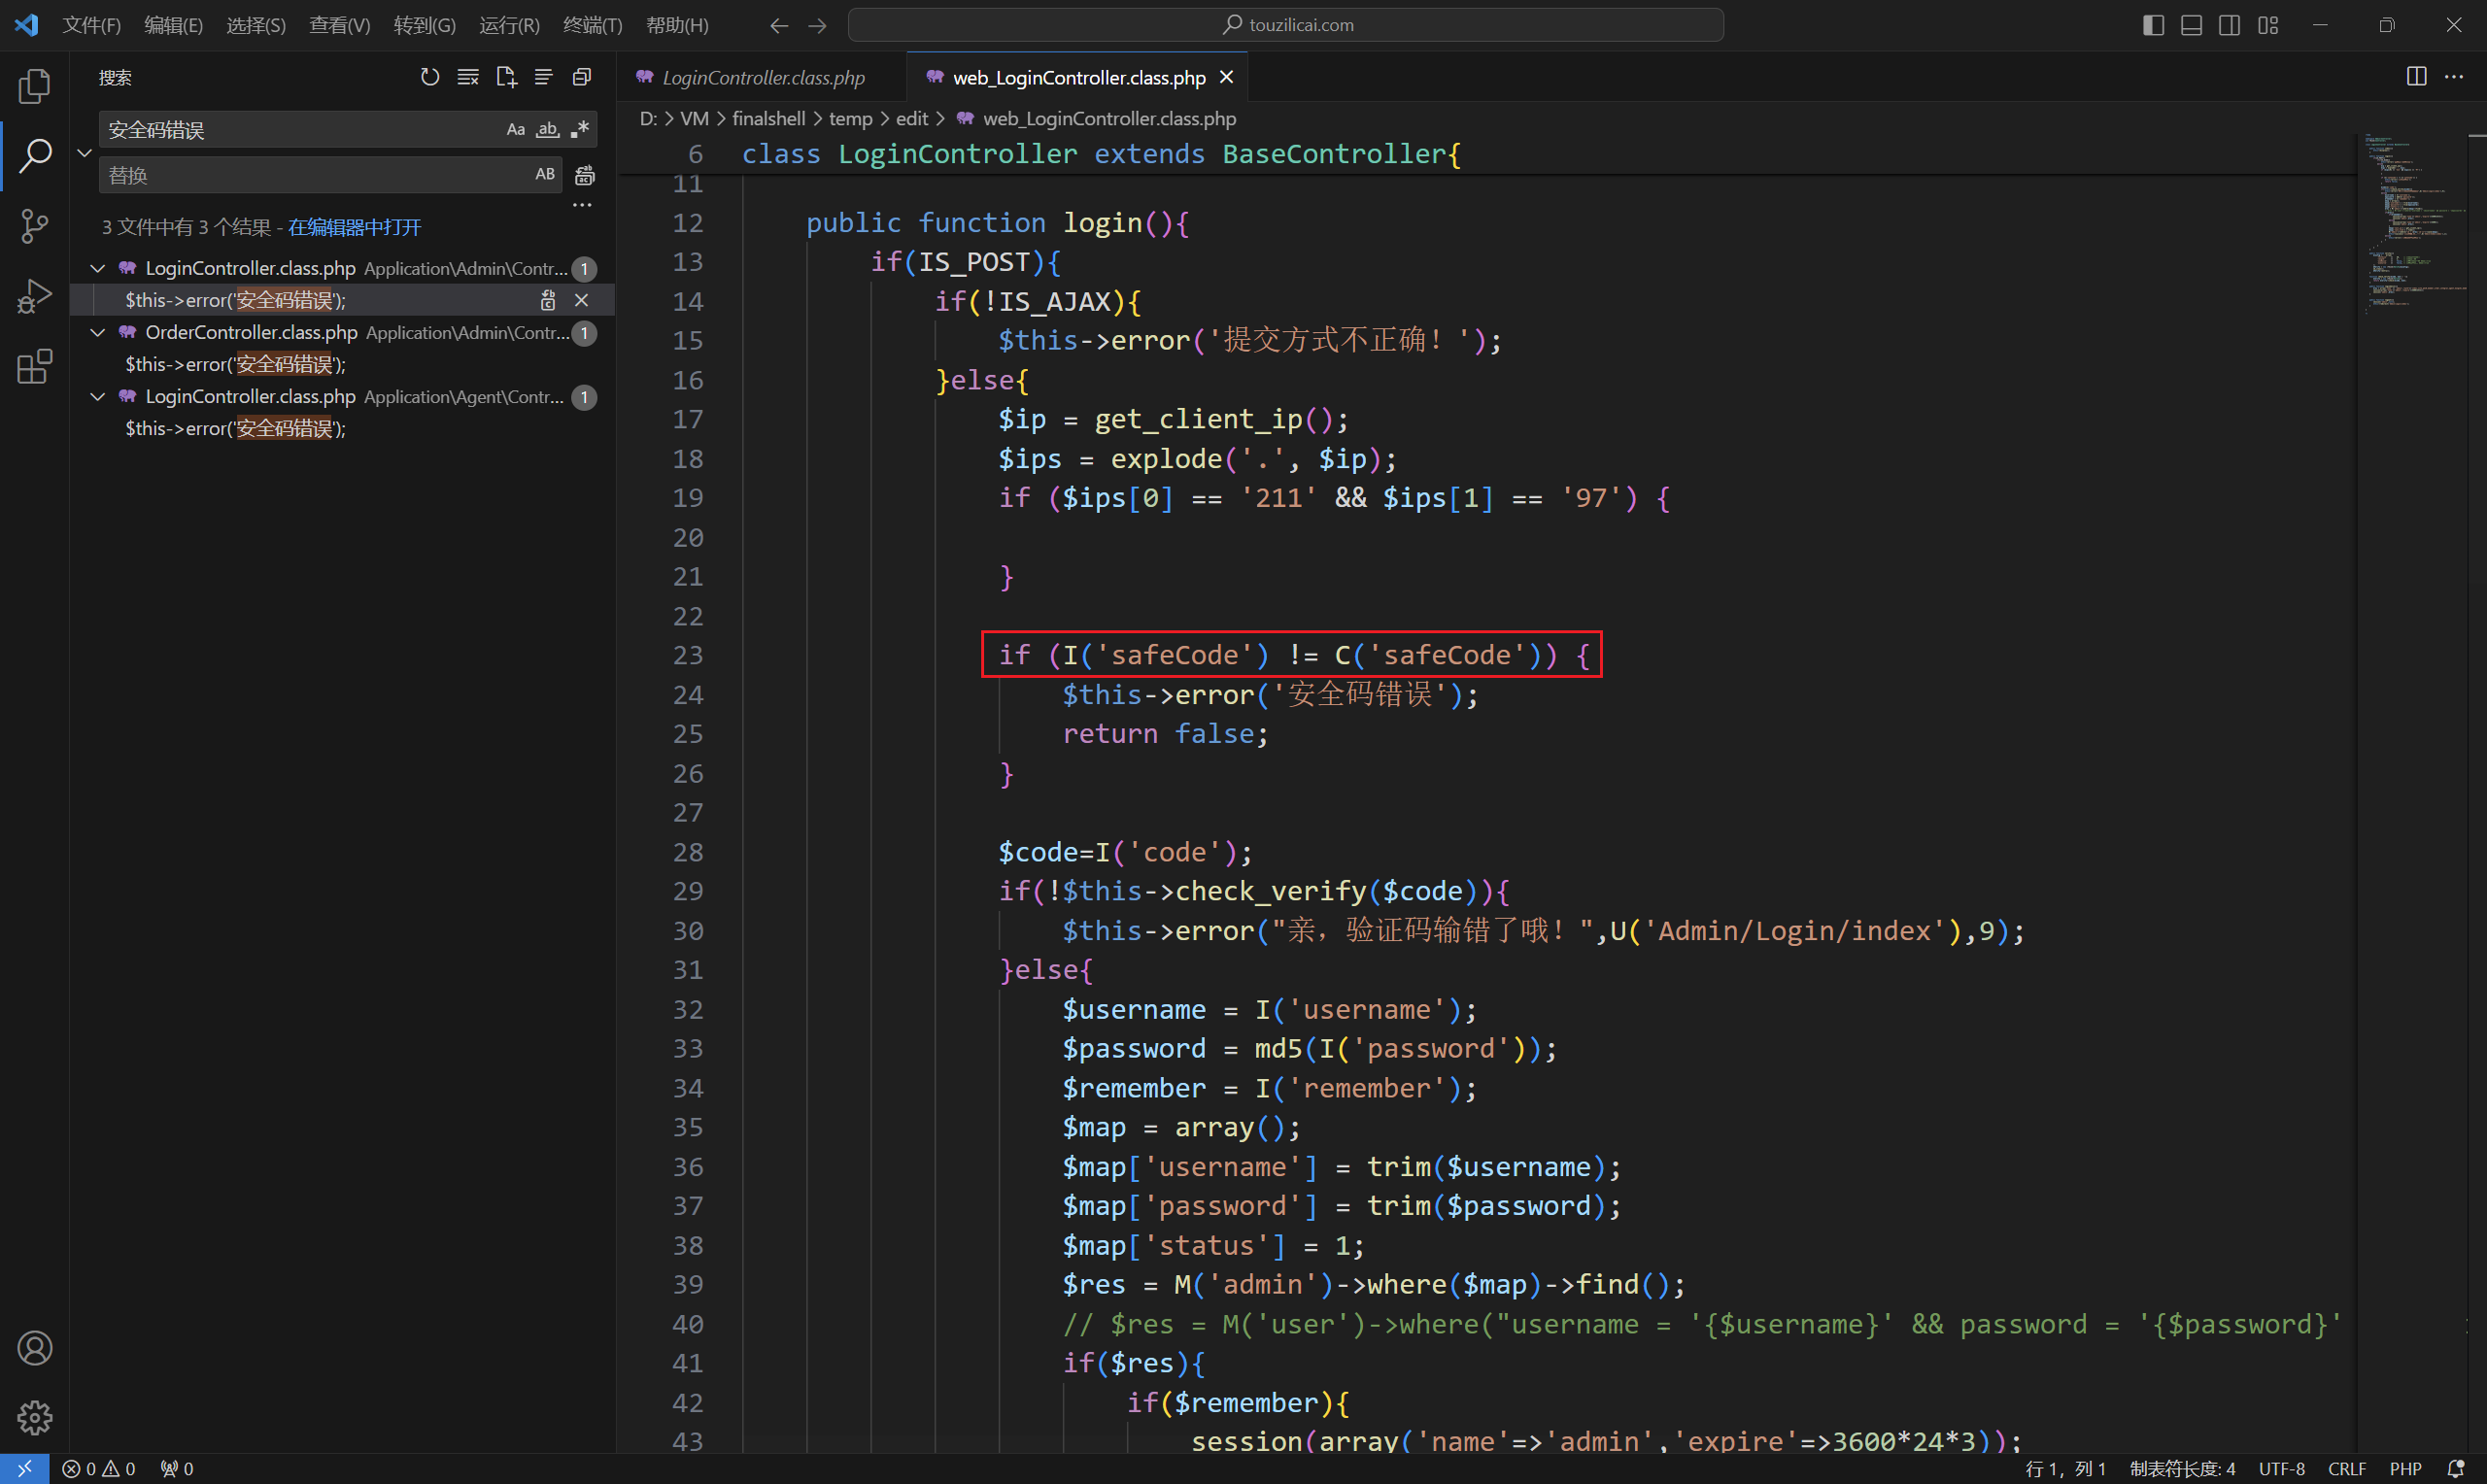Image resolution: width=2487 pixels, height=1484 pixels.
Task: Refresh the search results
Action: tap(430, 77)
